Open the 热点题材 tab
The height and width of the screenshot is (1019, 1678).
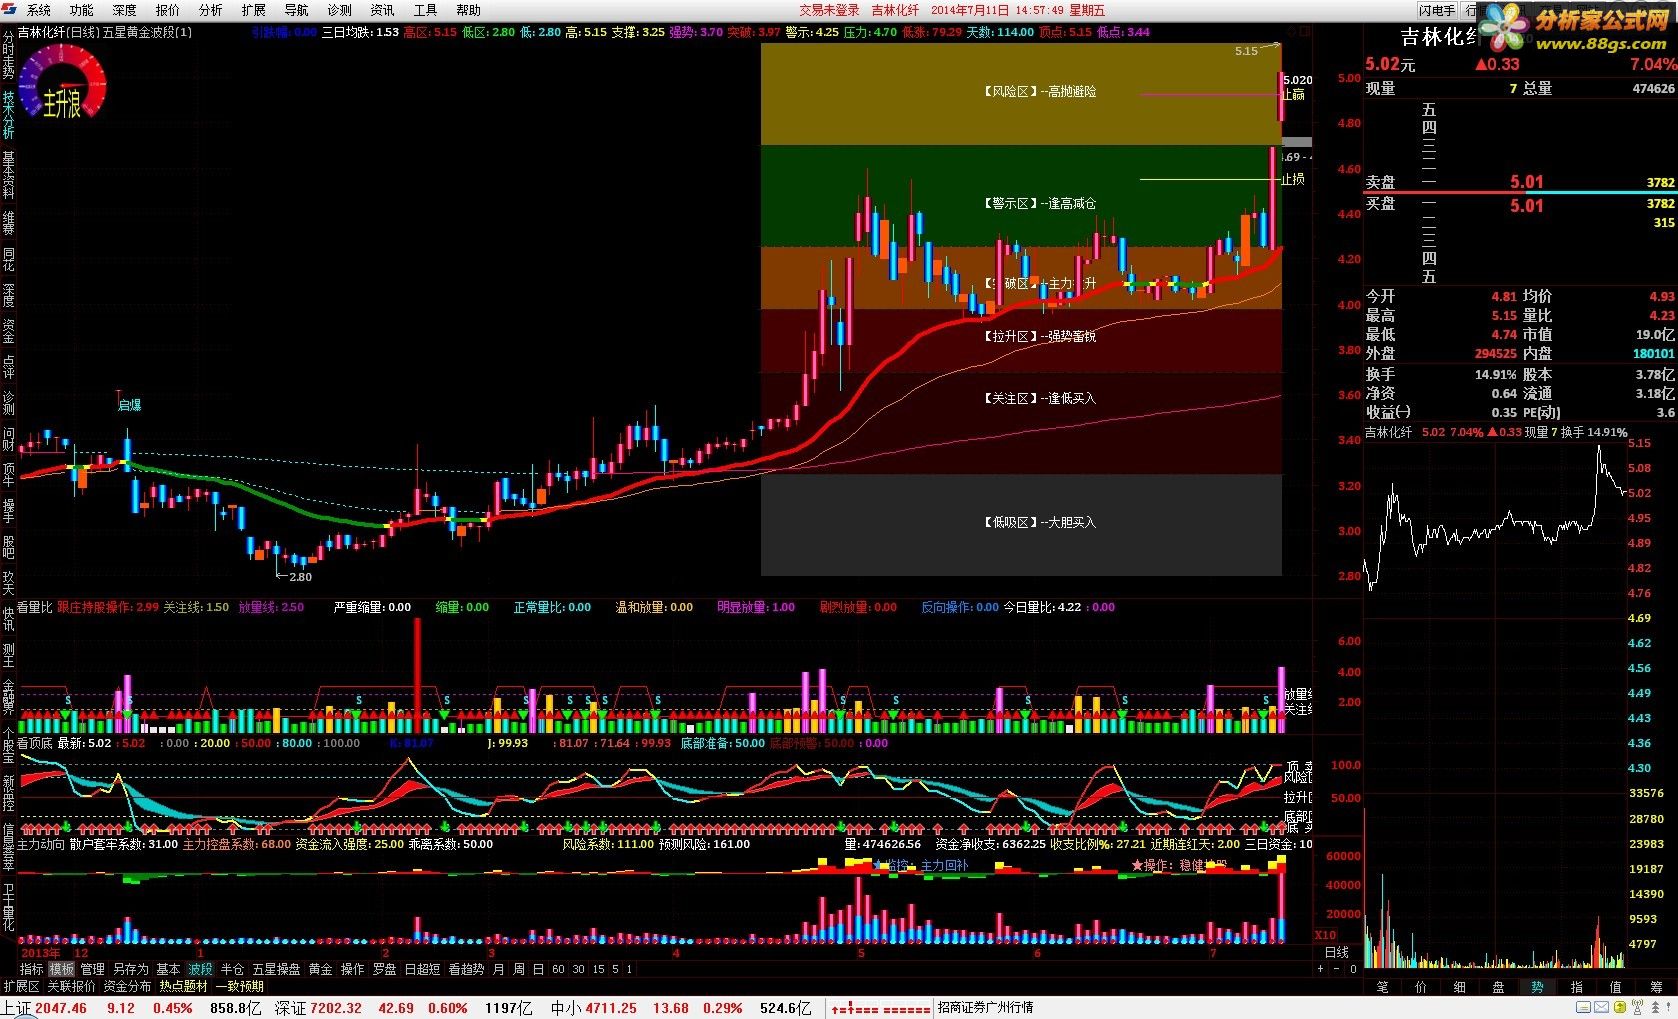click(183, 986)
